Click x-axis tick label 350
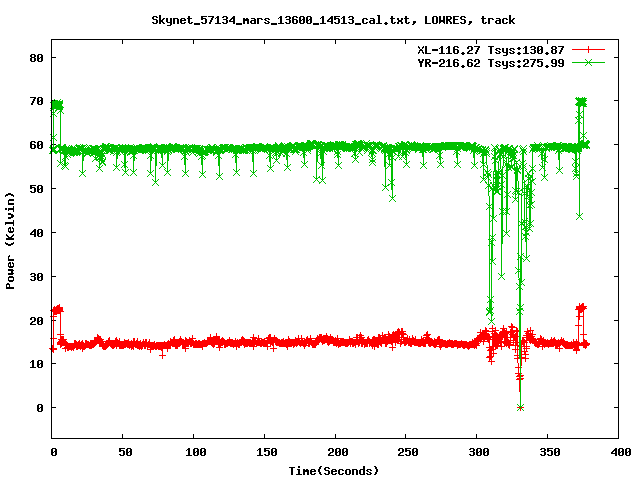This screenshot has width=640, height=480. pos(550,452)
